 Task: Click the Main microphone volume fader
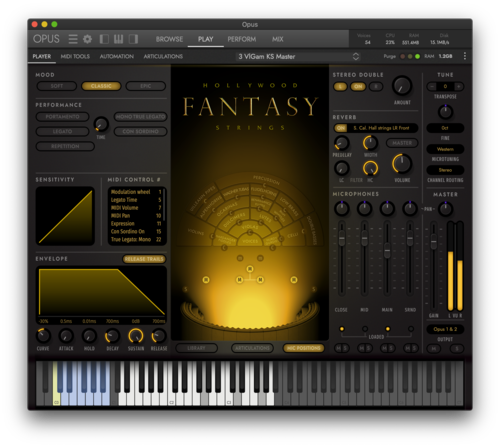click(x=387, y=251)
